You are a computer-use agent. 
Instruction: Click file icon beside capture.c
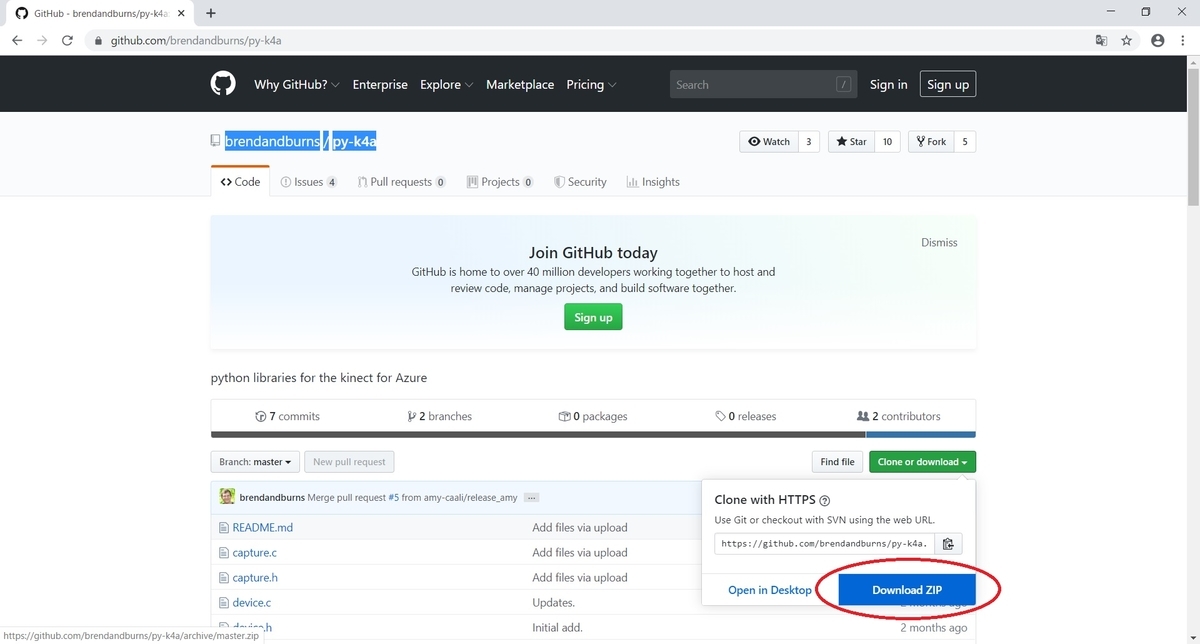[x=224, y=552]
